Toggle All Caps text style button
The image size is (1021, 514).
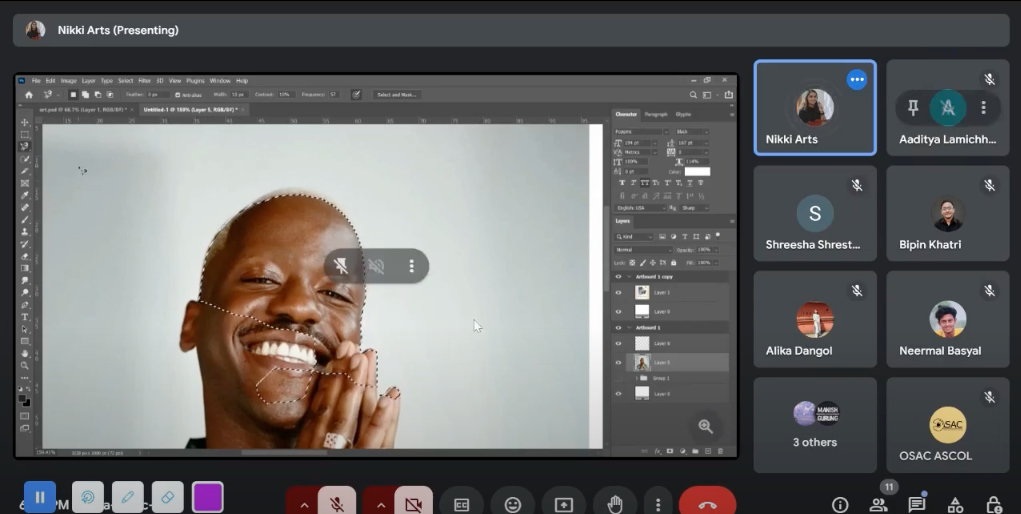(x=645, y=183)
